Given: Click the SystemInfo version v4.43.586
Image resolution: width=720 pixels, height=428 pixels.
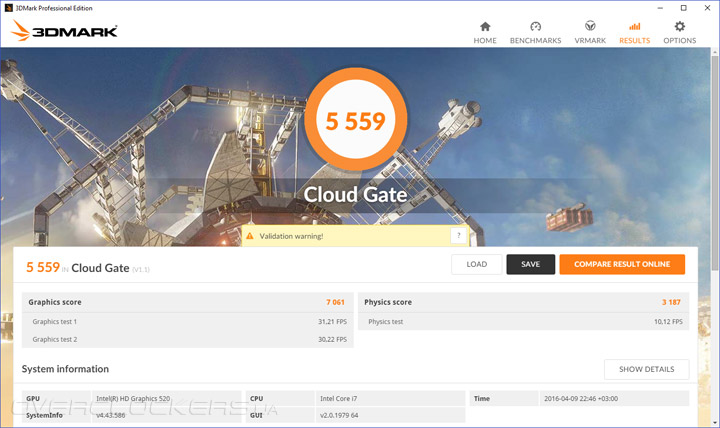Looking at the screenshot, I should [111, 415].
